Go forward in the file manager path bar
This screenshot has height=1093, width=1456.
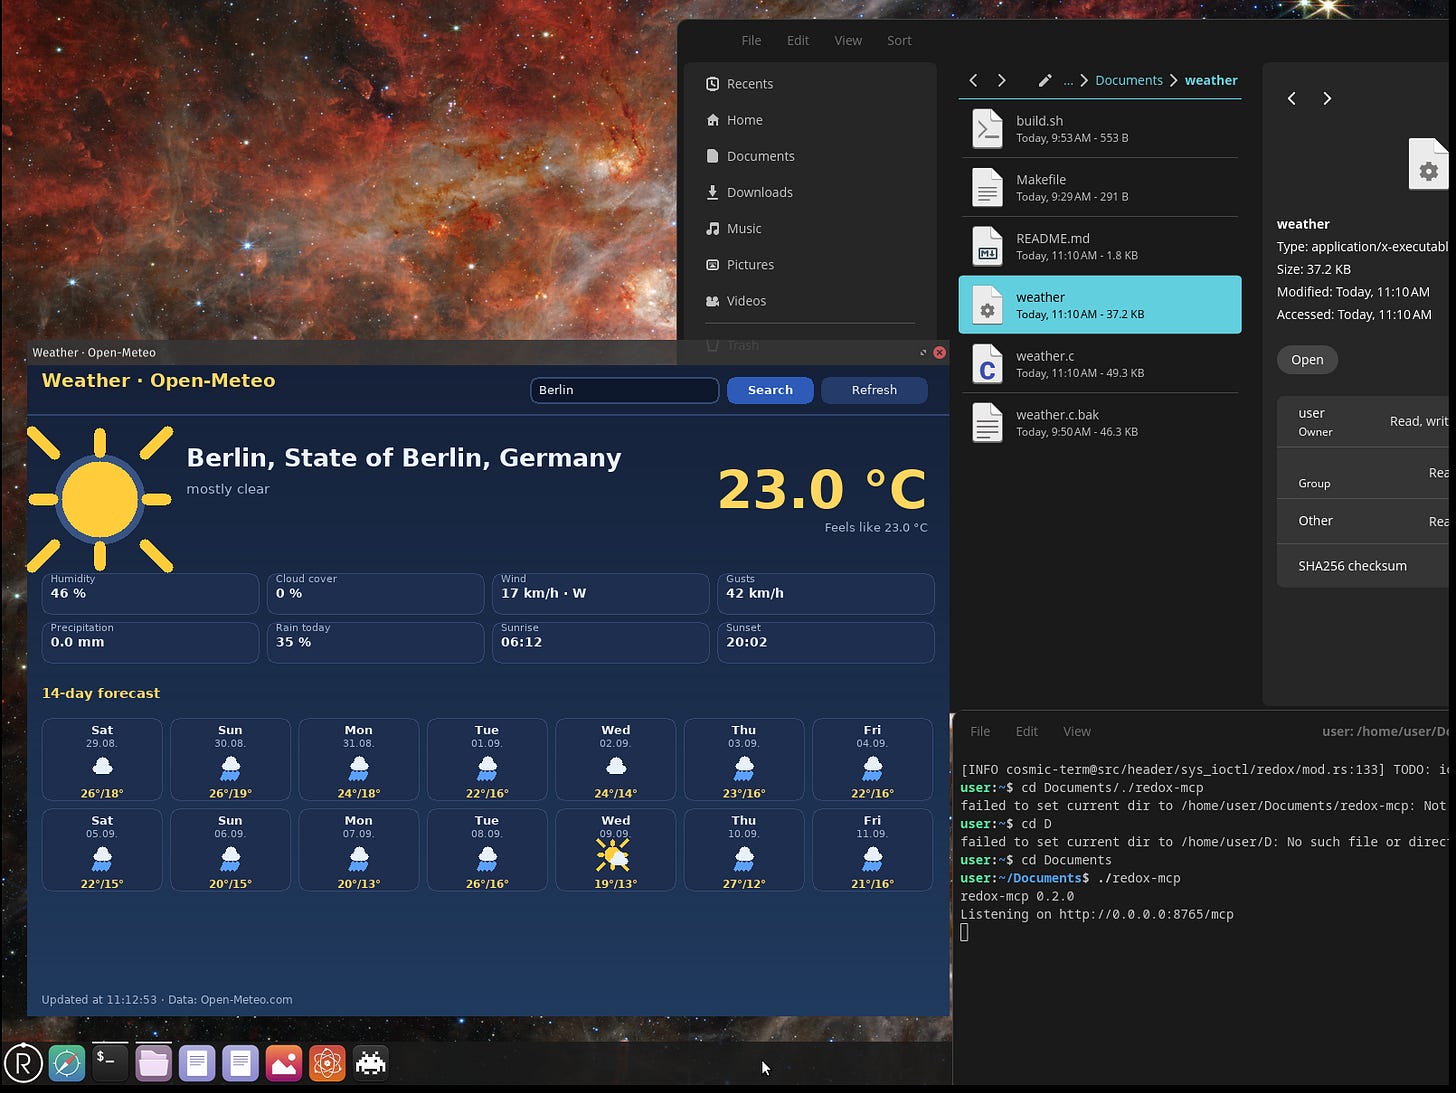coord(1002,80)
